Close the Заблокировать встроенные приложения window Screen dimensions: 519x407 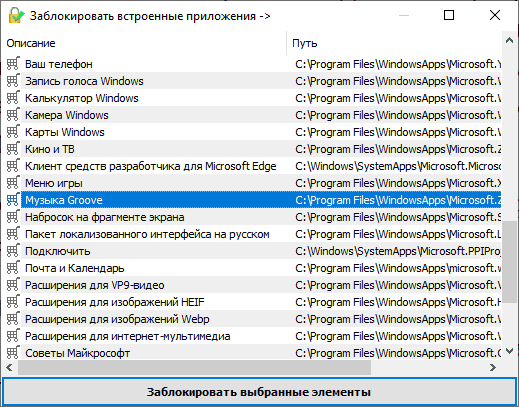point(495,15)
